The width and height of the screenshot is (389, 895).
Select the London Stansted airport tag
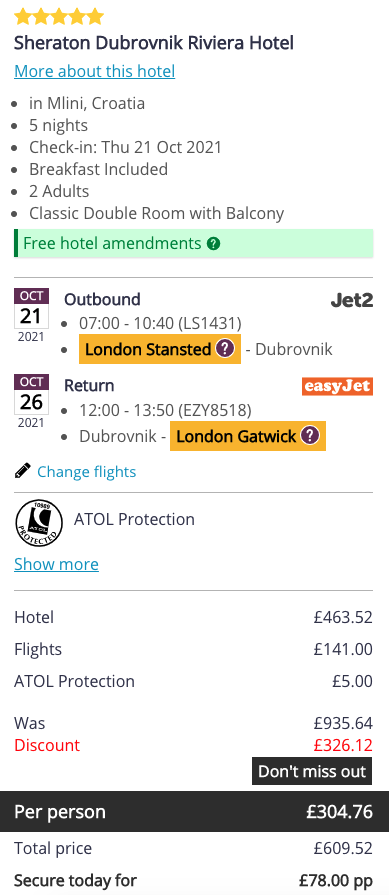click(160, 349)
